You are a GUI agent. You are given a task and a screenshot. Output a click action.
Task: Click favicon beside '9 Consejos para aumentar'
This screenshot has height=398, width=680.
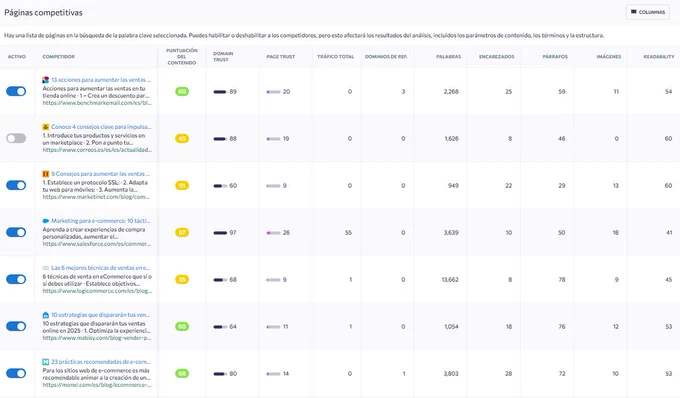[46, 174]
